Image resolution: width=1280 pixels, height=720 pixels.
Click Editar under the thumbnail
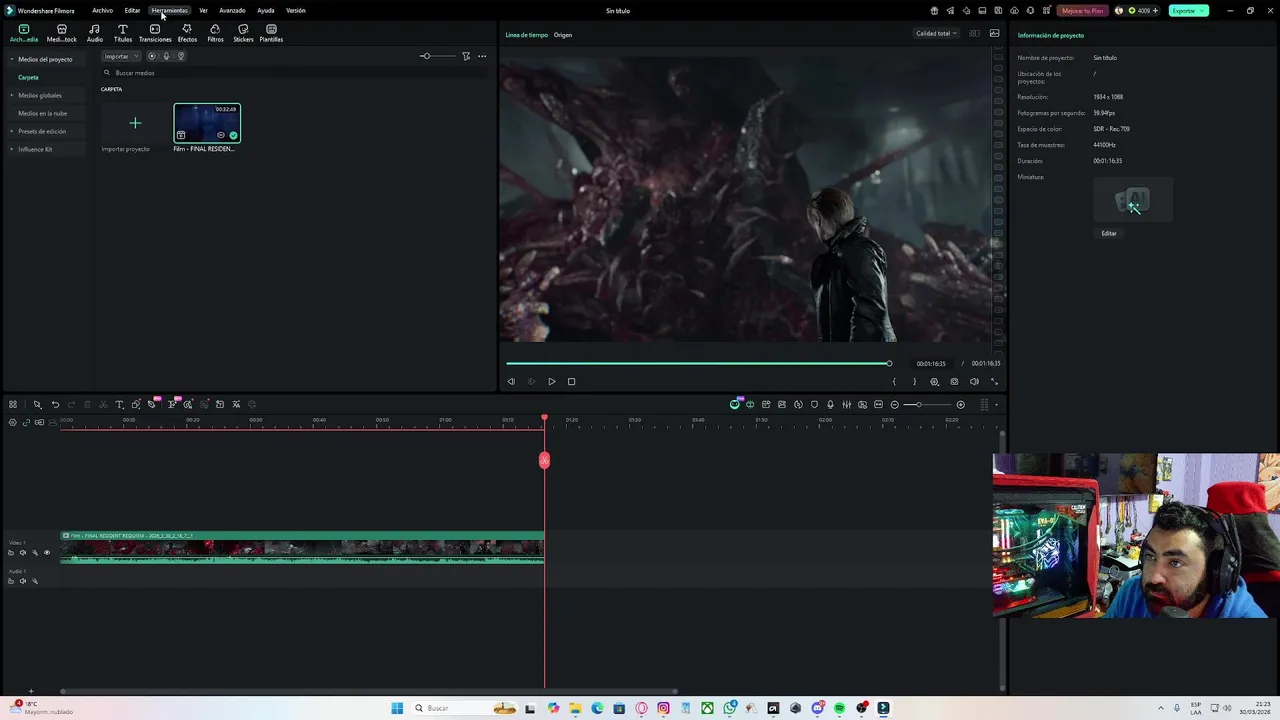click(1109, 233)
